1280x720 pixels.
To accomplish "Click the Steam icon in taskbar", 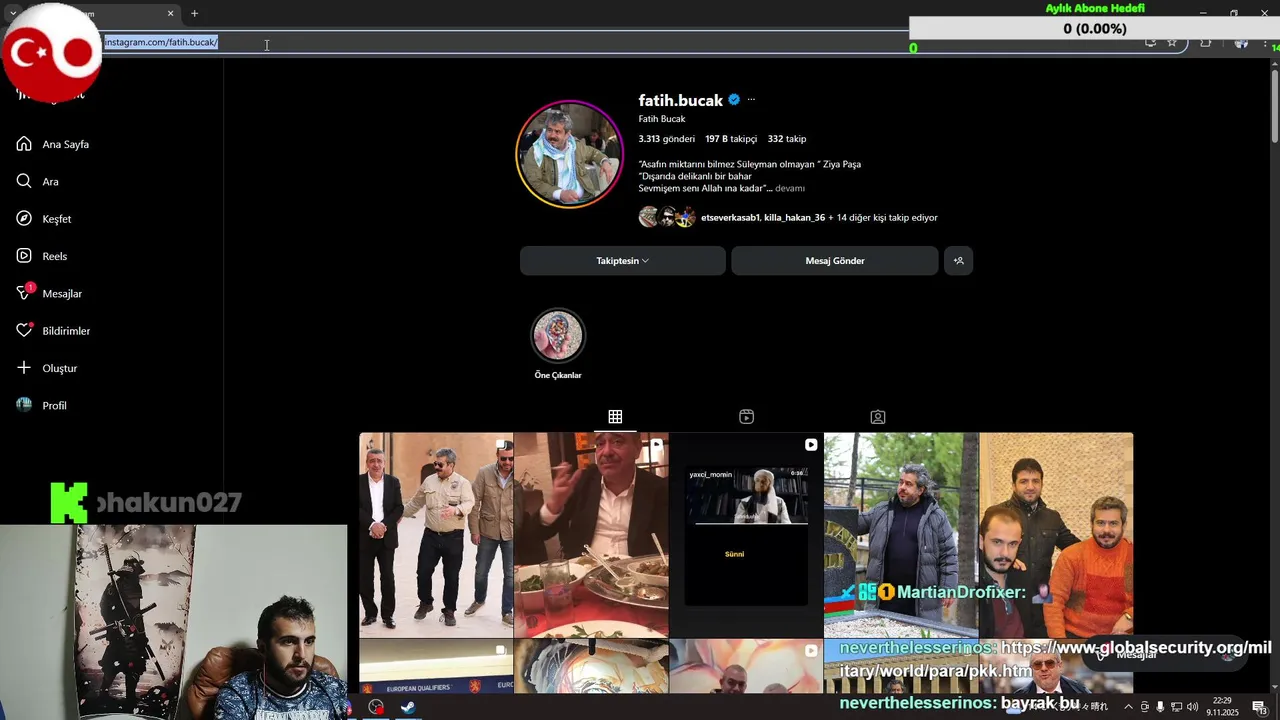I will coord(408,707).
